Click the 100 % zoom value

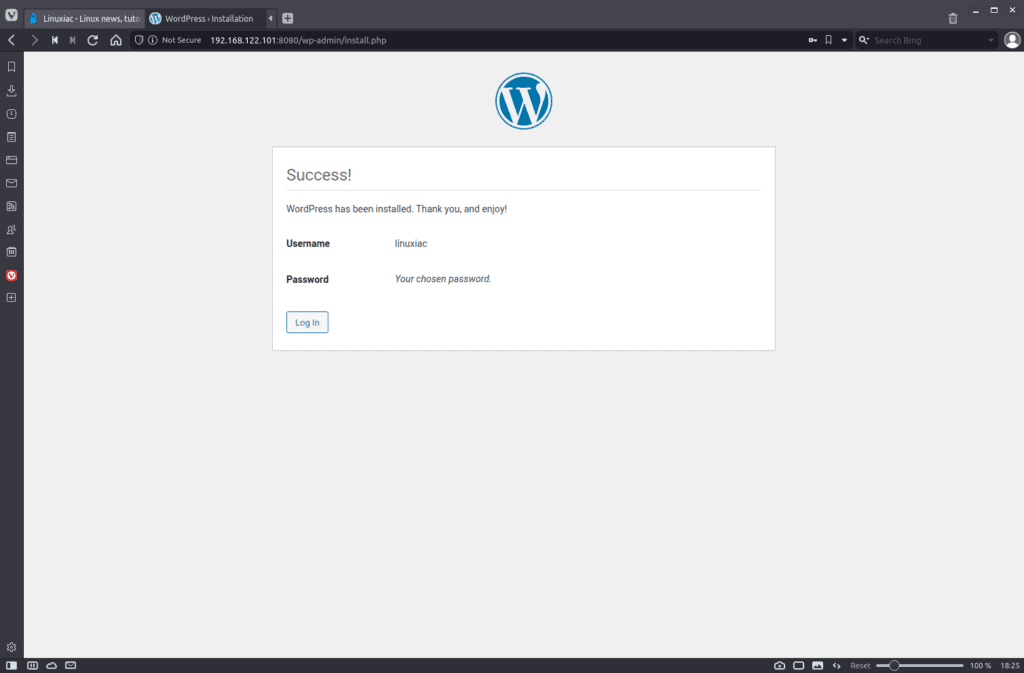click(x=980, y=665)
